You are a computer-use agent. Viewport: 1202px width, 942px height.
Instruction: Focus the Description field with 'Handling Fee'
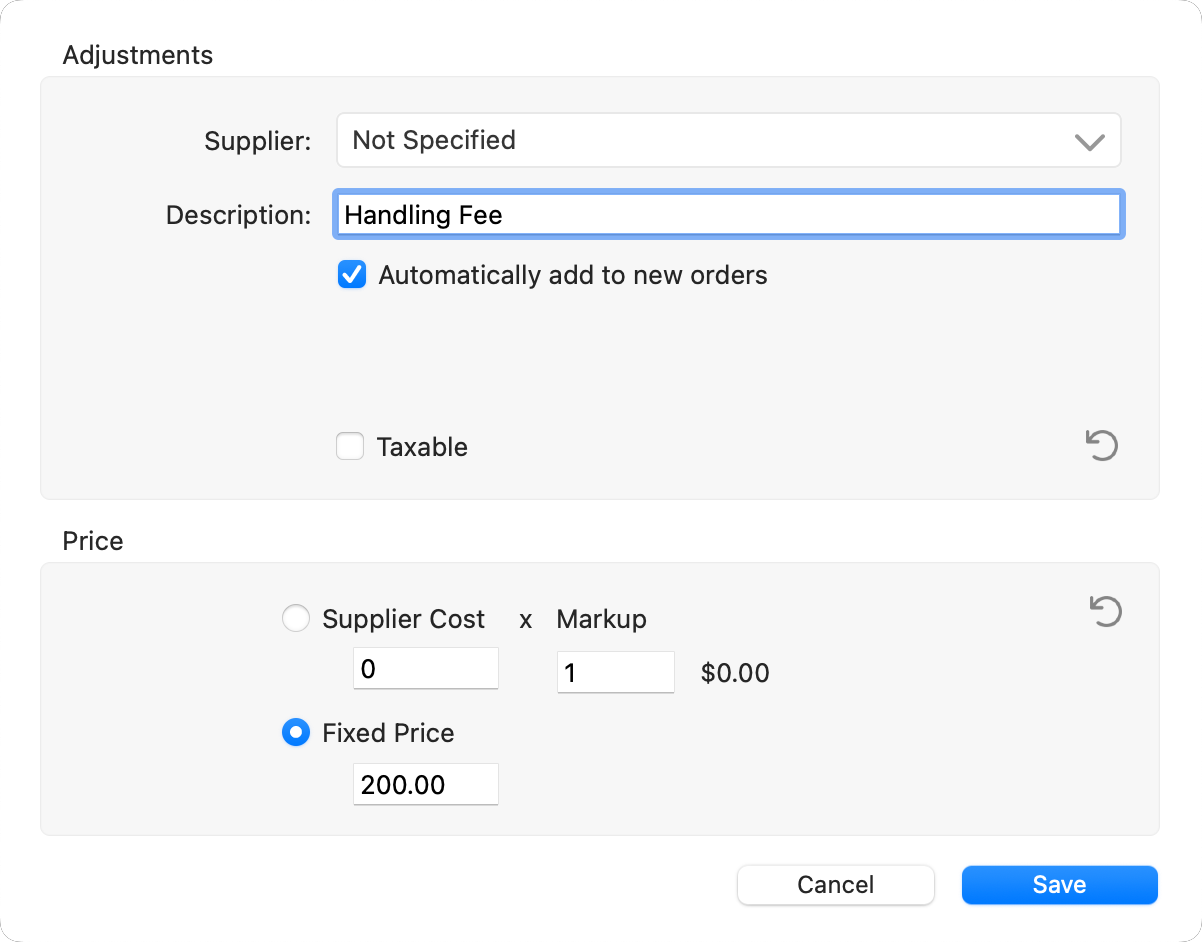[x=728, y=215]
